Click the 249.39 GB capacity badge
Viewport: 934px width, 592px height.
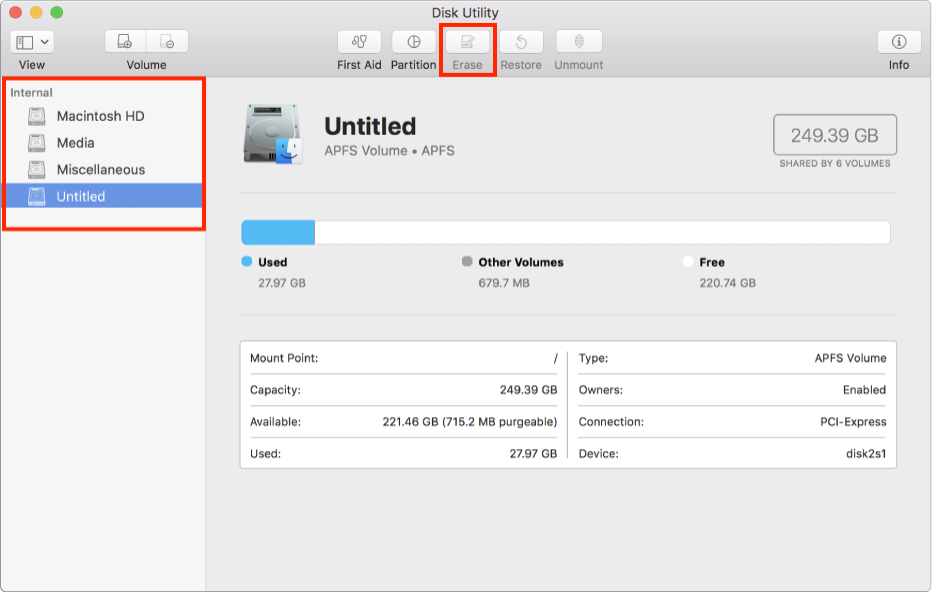click(835, 134)
